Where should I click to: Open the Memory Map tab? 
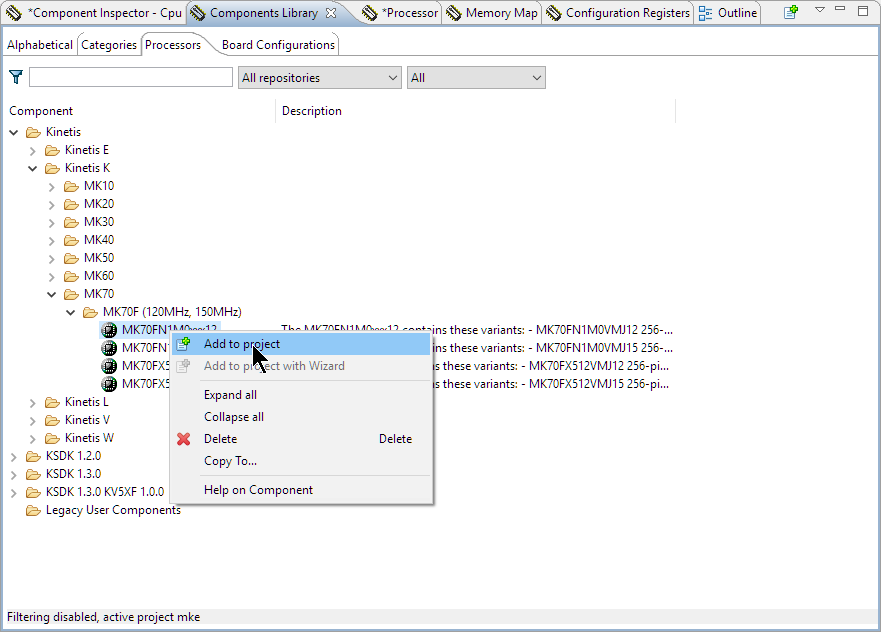pos(493,13)
